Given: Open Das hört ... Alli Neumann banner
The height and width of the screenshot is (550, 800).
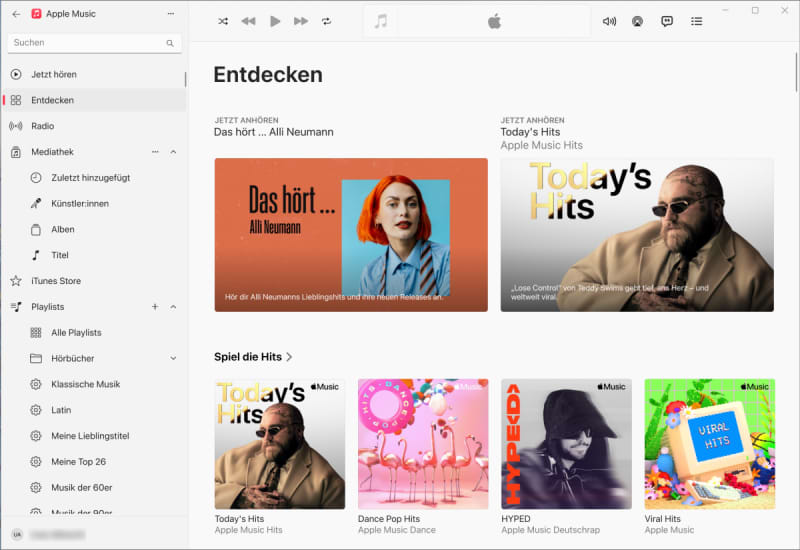Looking at the screenshot, I should [x=351, y=235].
